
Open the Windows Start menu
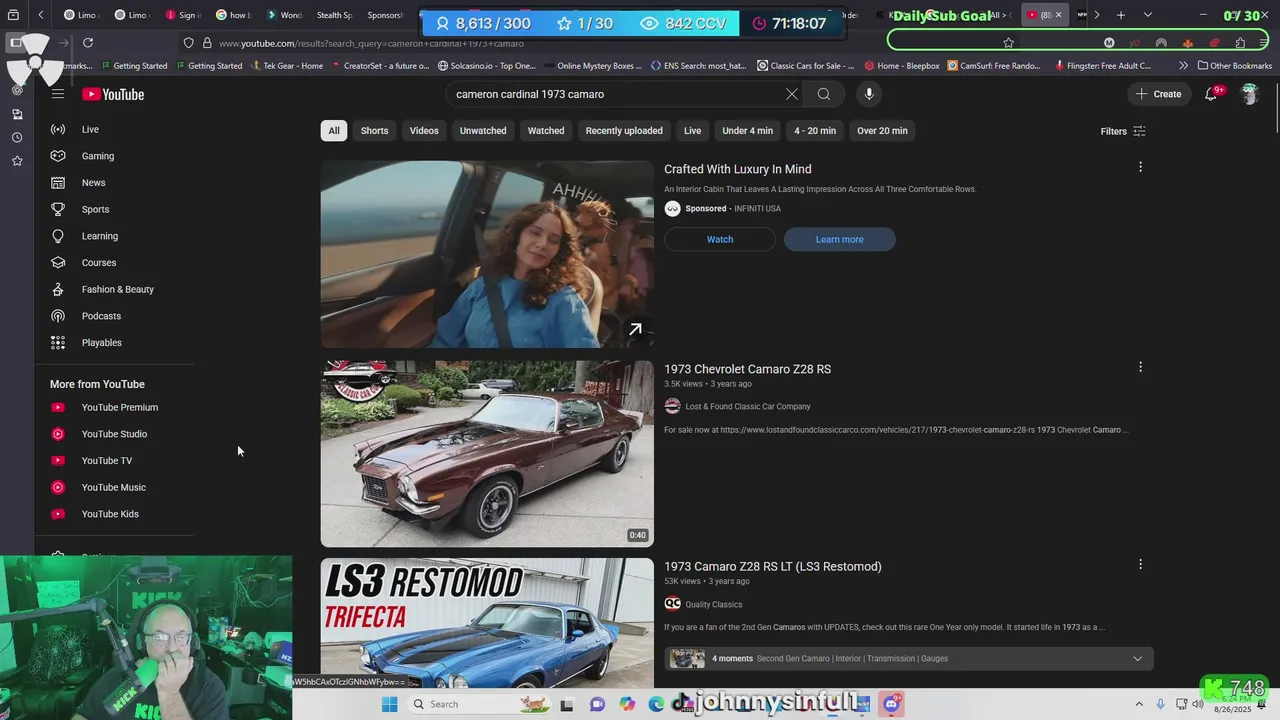390,704
